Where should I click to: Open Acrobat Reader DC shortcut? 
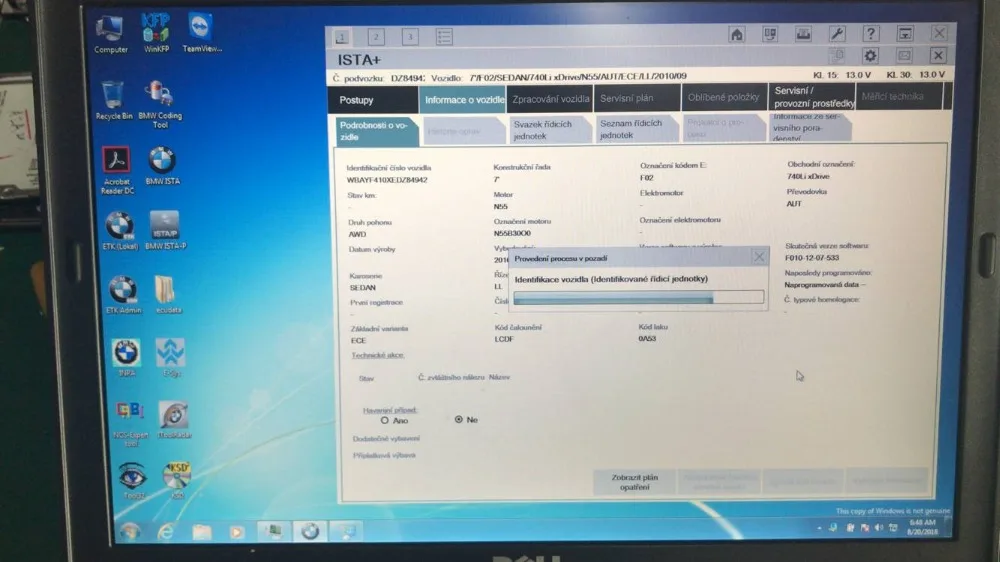coord(117,170)
